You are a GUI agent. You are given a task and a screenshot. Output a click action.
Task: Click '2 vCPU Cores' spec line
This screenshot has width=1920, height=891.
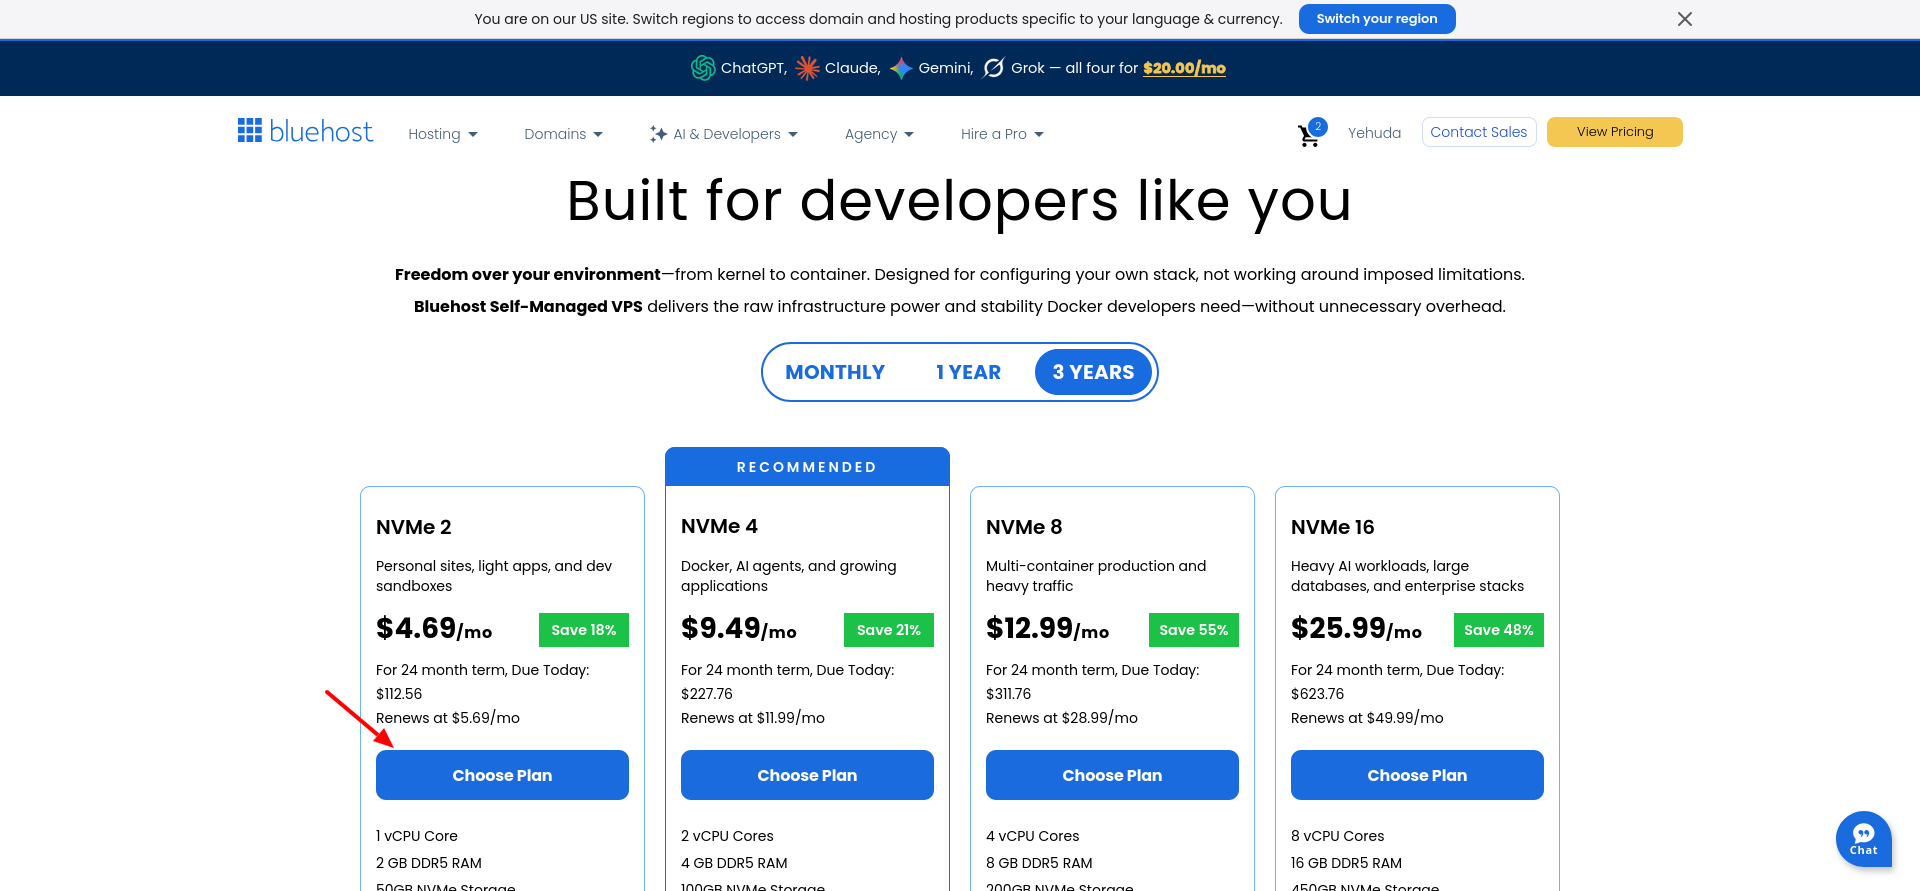click(x=727, y=836)
